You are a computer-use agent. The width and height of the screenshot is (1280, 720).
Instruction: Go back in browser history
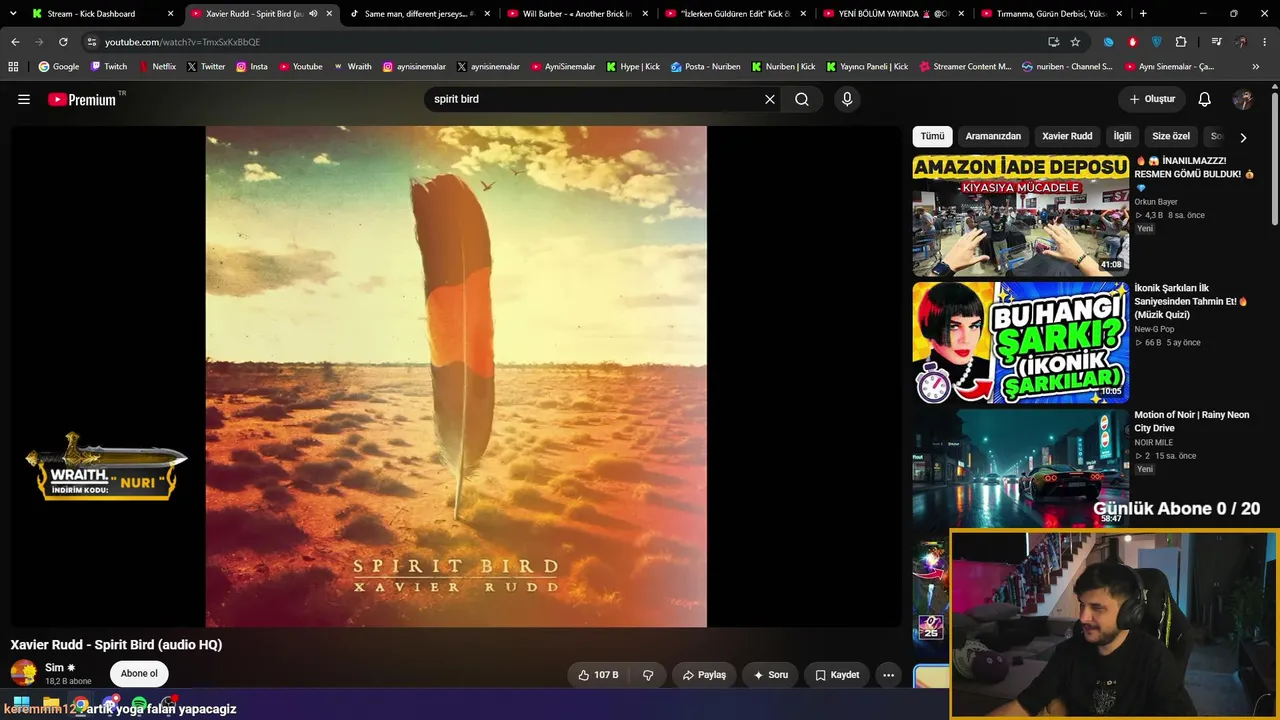(15, 42)
